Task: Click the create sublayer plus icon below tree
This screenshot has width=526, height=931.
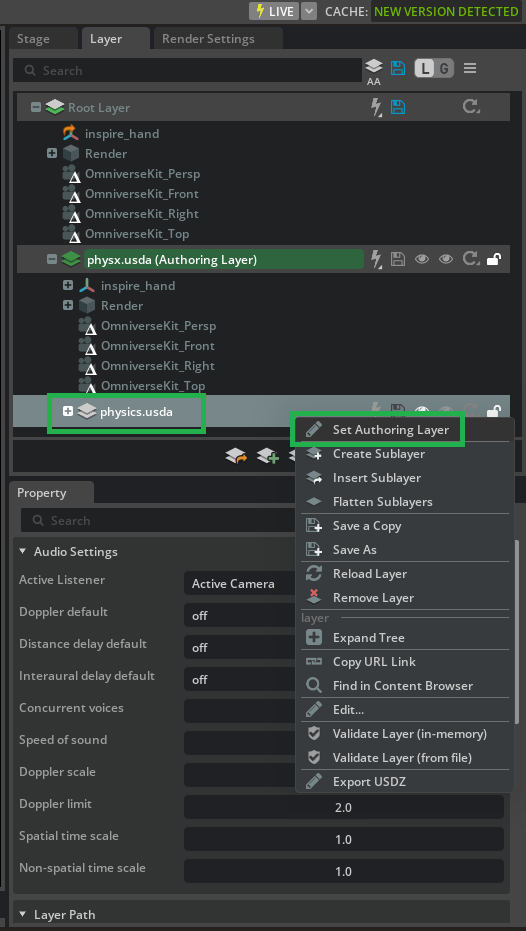Action: (x=268, y=456)
